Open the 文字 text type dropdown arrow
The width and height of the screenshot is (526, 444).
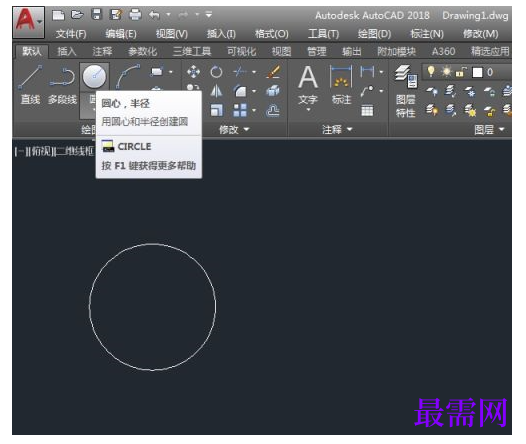pos(308,110)
